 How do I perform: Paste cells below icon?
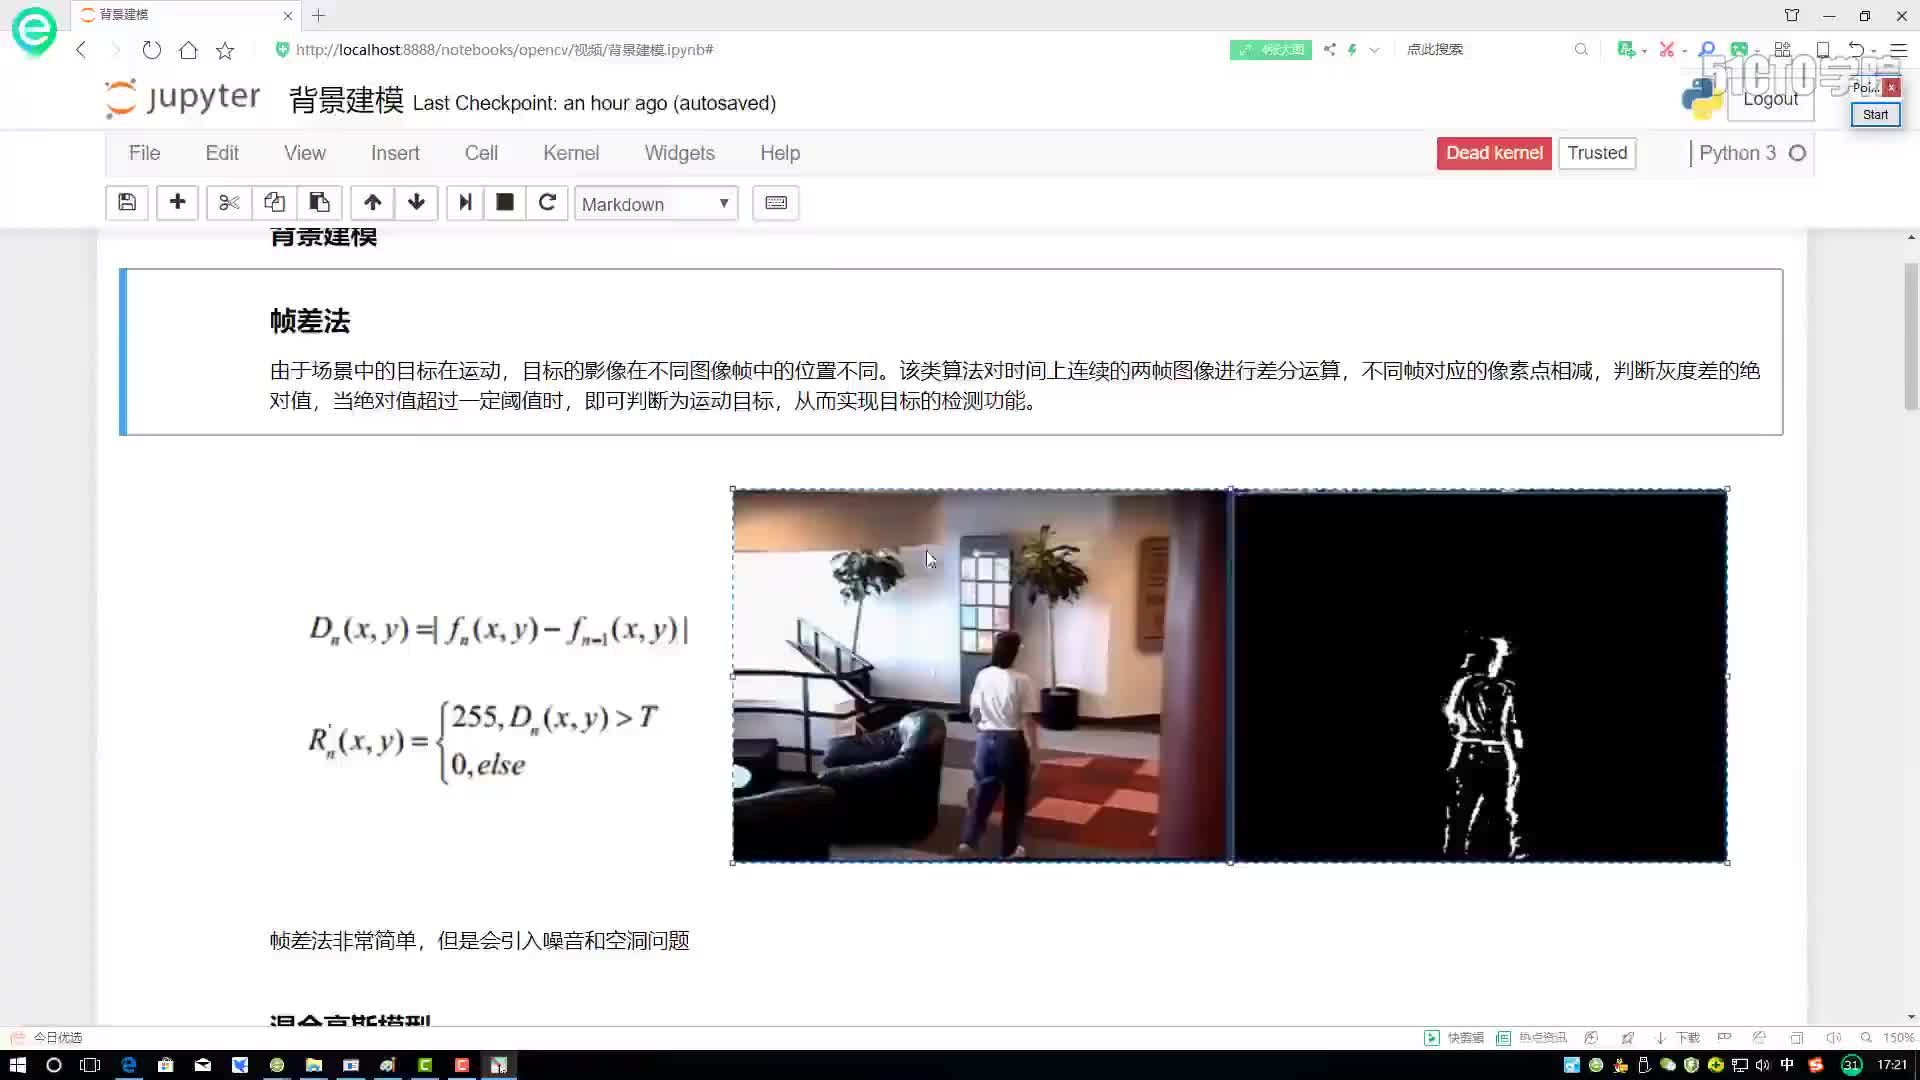click(320, 203)
